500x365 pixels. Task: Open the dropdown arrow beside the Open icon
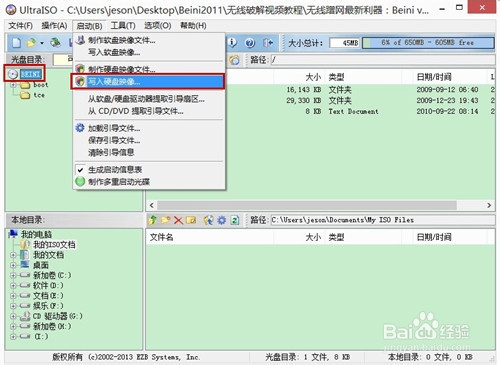pyautogui.click(x=42, y=43)
